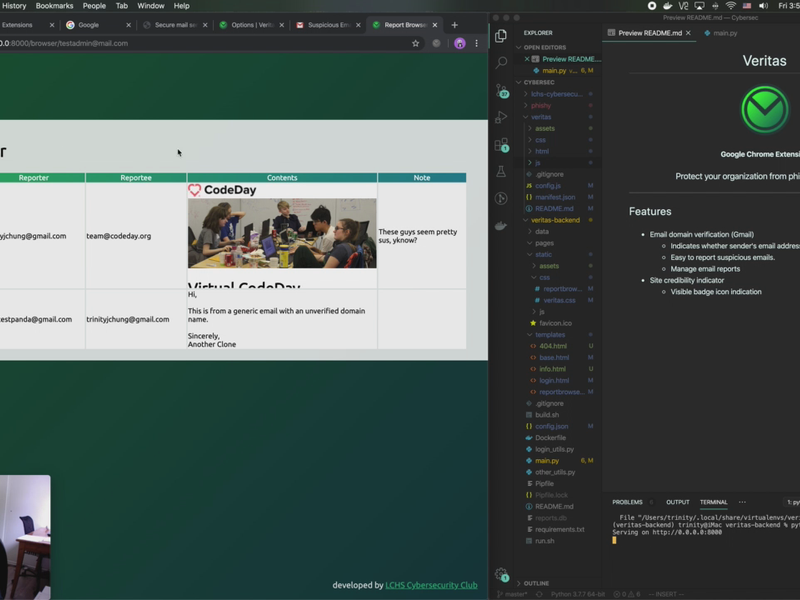The width and height of the screenshot is (800, 600).
Task: Open requirements.txt in the explorer
Action: tap(560, 530)
